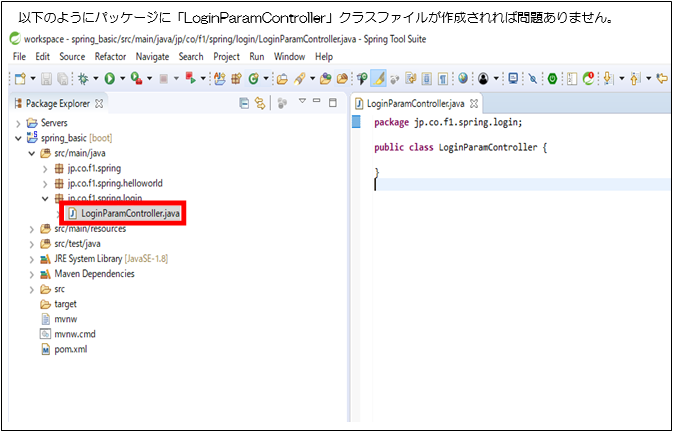Toggle Mark Occurrences highlighter icon

click(379, 77)
